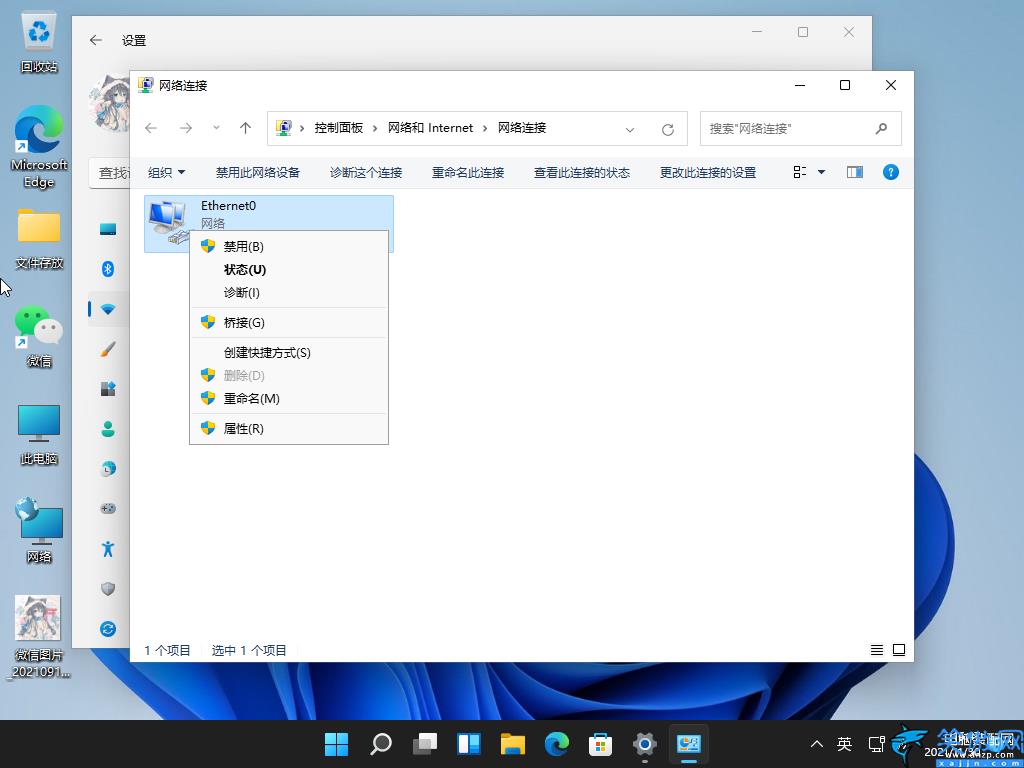1024x768 pixels.
Task: Open the Recycle Bin desktop icon
Action: [x=39, y=43]
